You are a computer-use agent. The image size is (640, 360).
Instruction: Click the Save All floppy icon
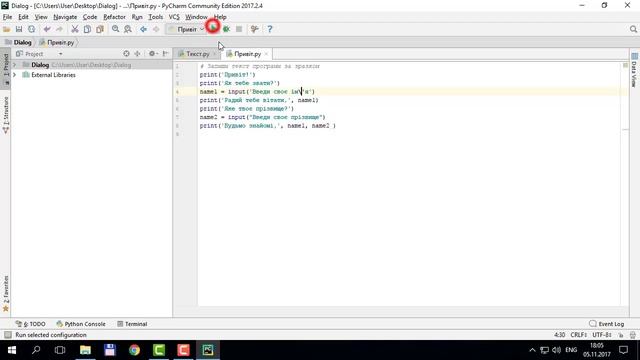pos(19,29)
